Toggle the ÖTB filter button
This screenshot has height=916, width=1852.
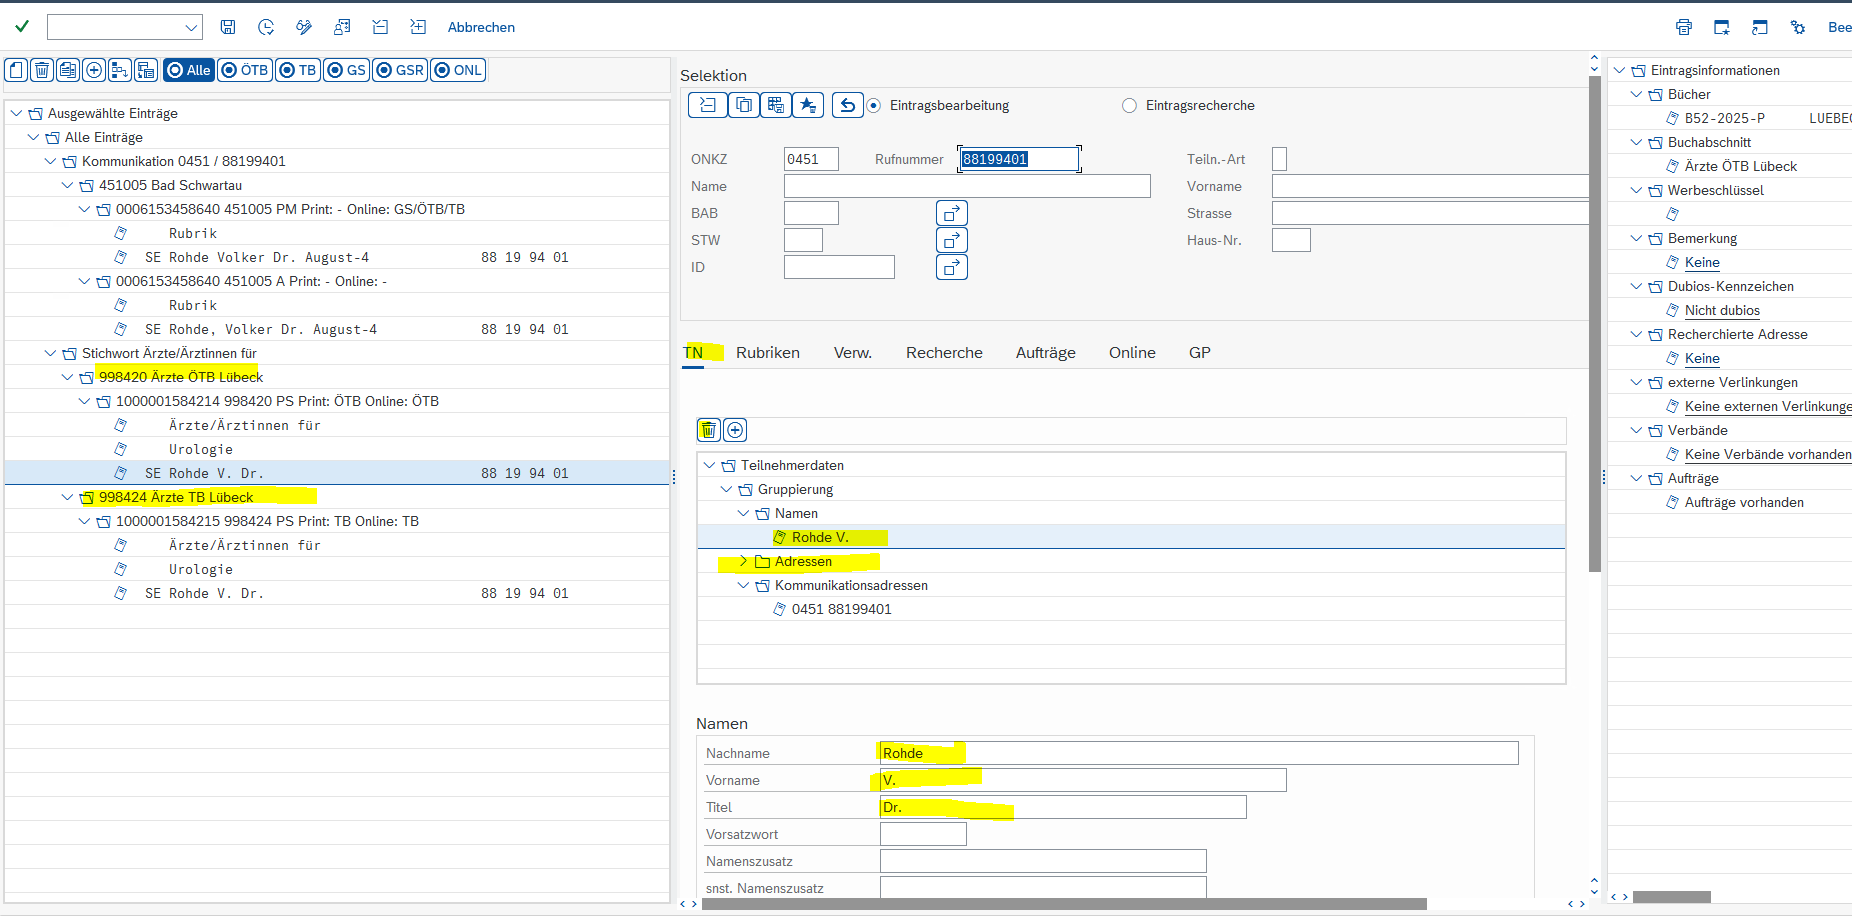[245, 70]
